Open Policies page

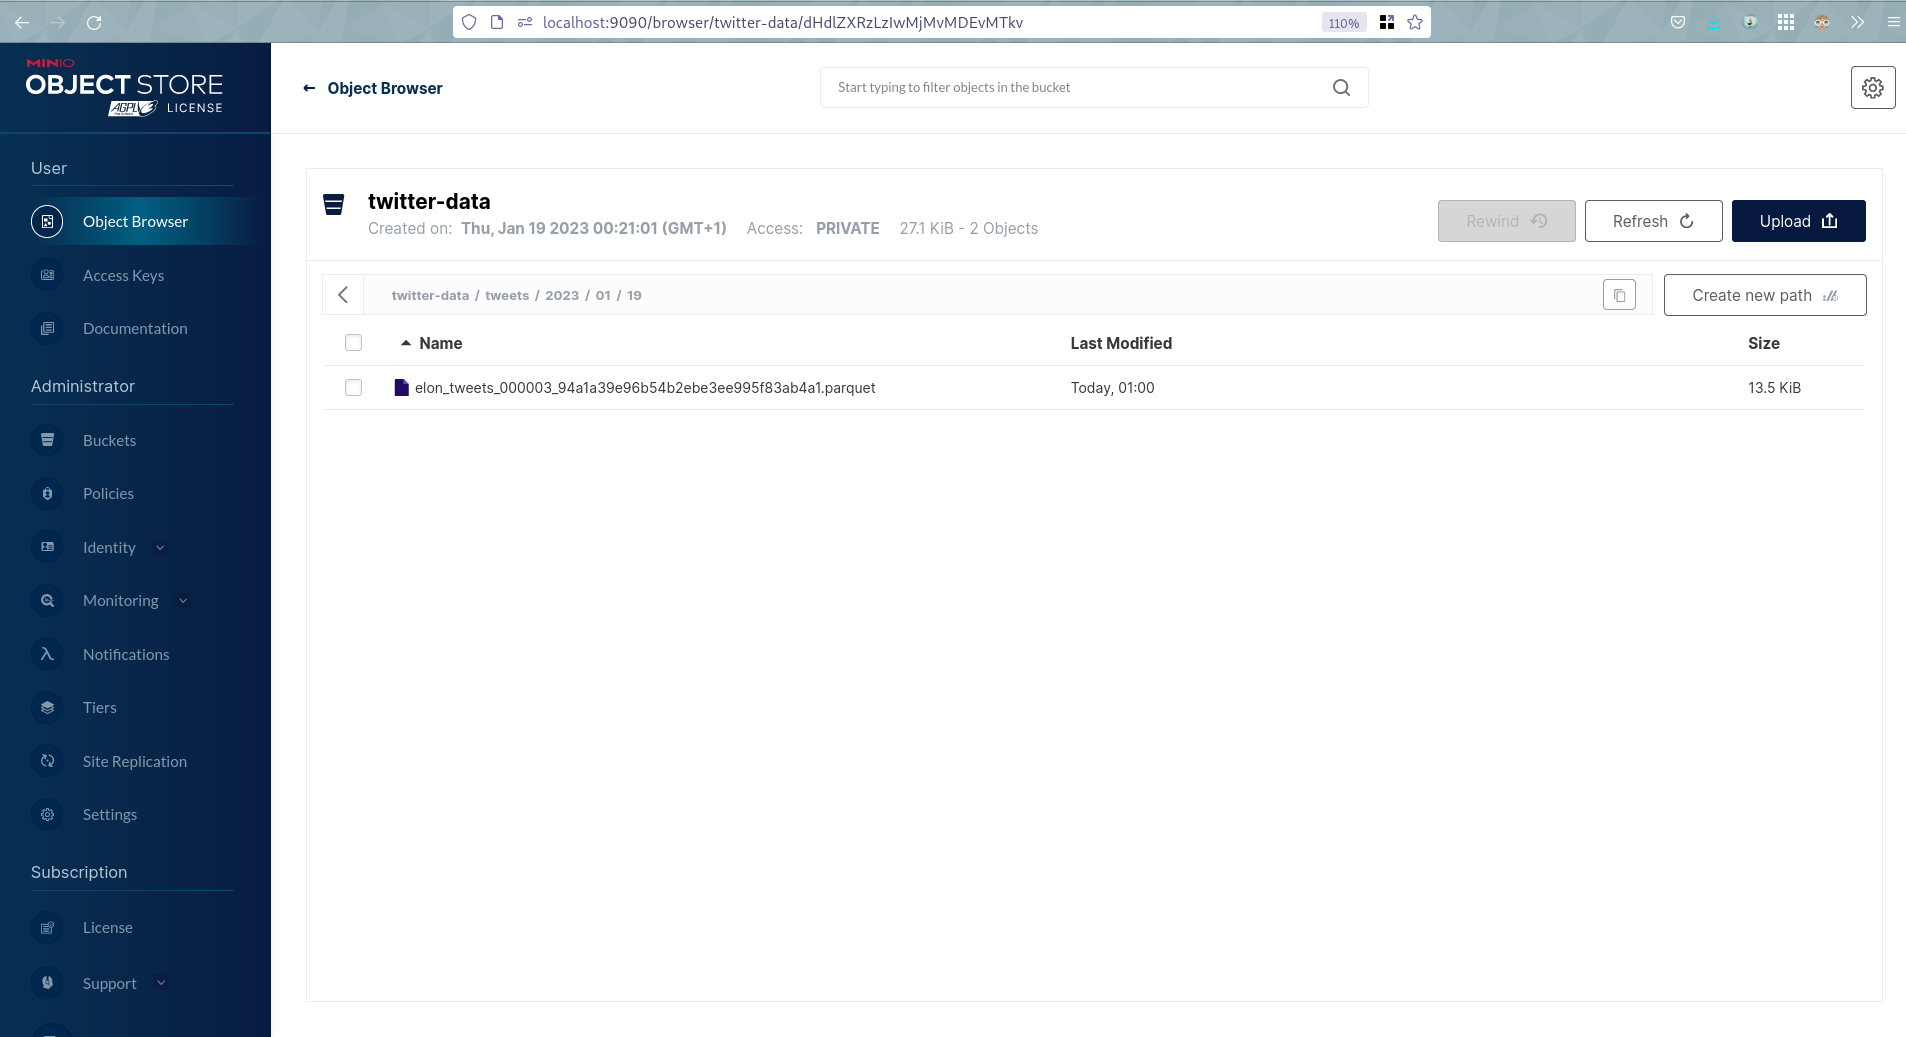tap(108, 493)
